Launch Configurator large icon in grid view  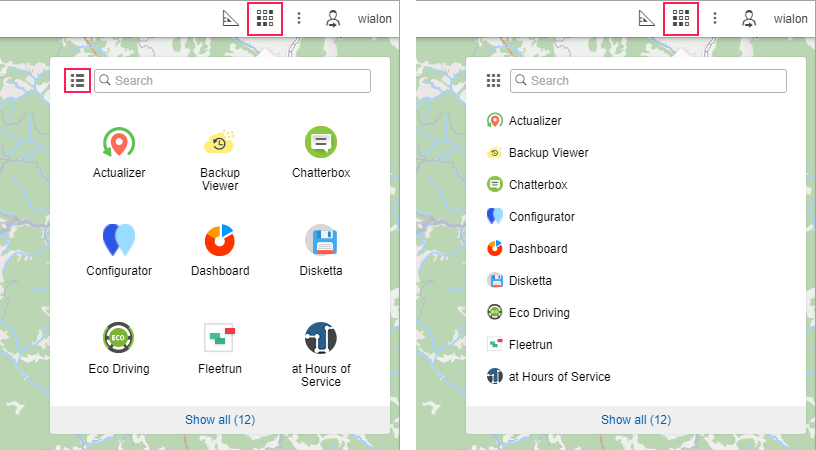pyautogui.click(x=119, y=240)
